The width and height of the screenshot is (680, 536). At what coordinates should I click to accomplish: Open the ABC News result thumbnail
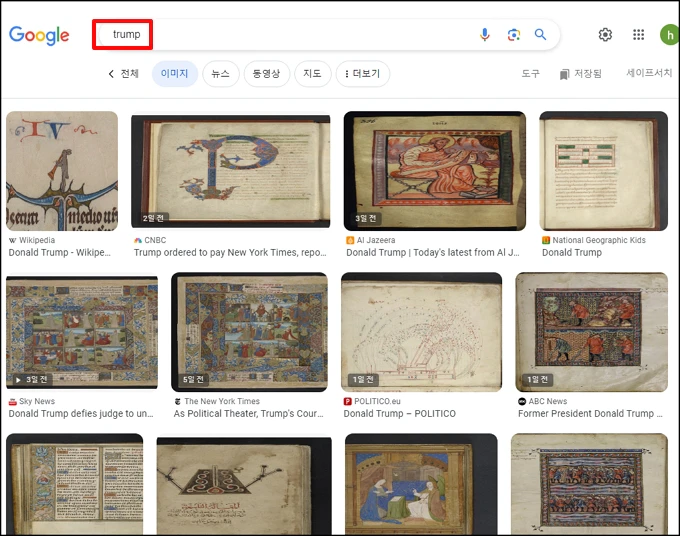[592, 332]
